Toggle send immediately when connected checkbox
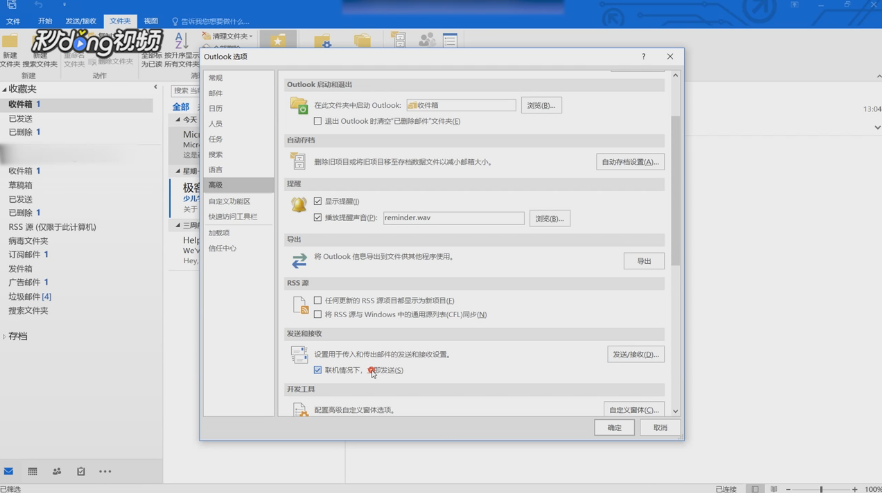This screenshot has height=493, width=882. coord(318,370)
